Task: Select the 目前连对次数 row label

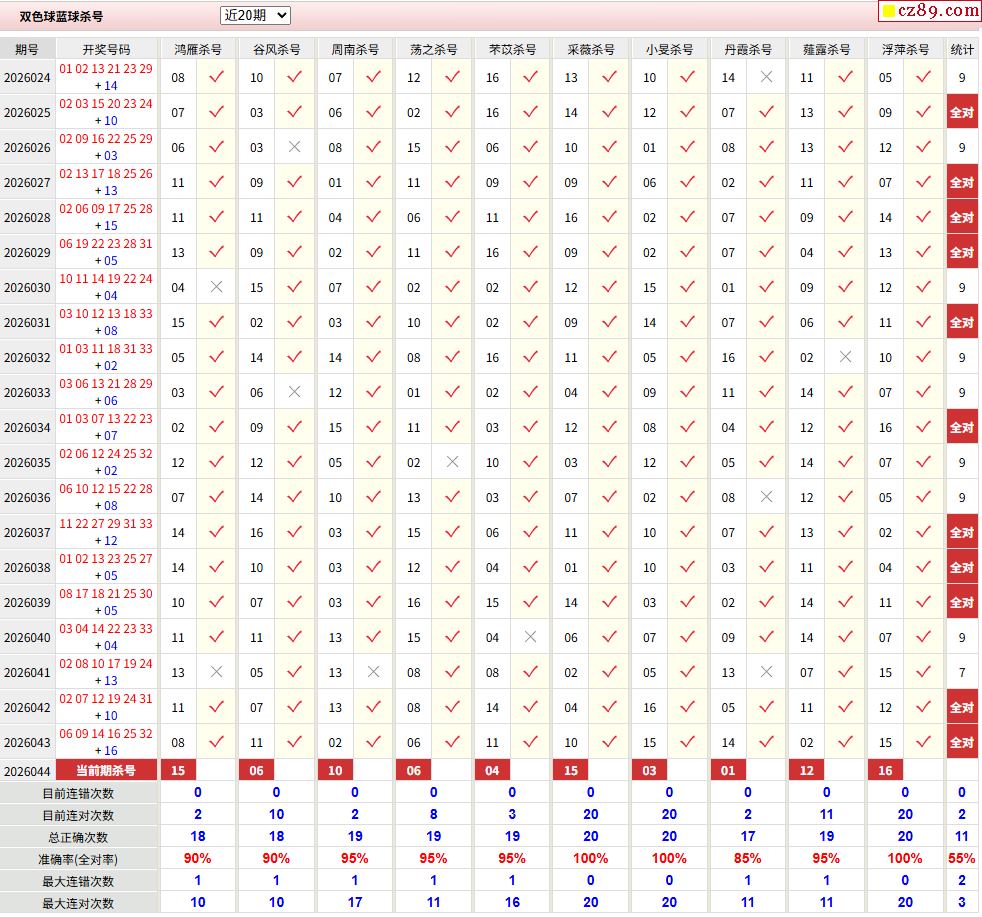Action: click(x=78, y=816)
